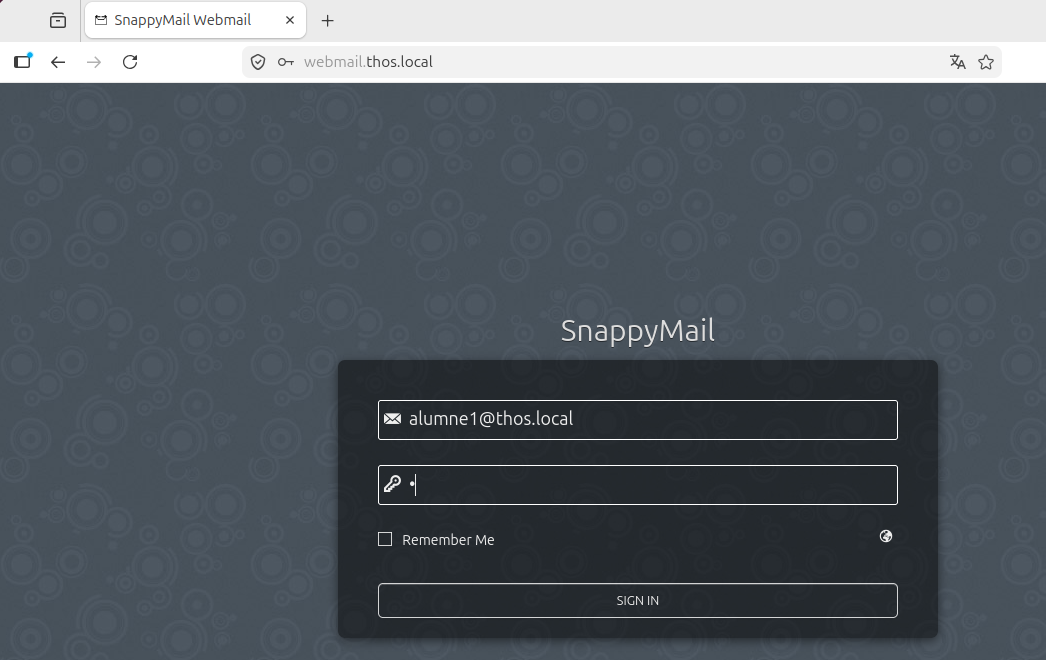Open the tab overview icon above toolbar
Screen dimensions: 1046x660
point(58,21)
